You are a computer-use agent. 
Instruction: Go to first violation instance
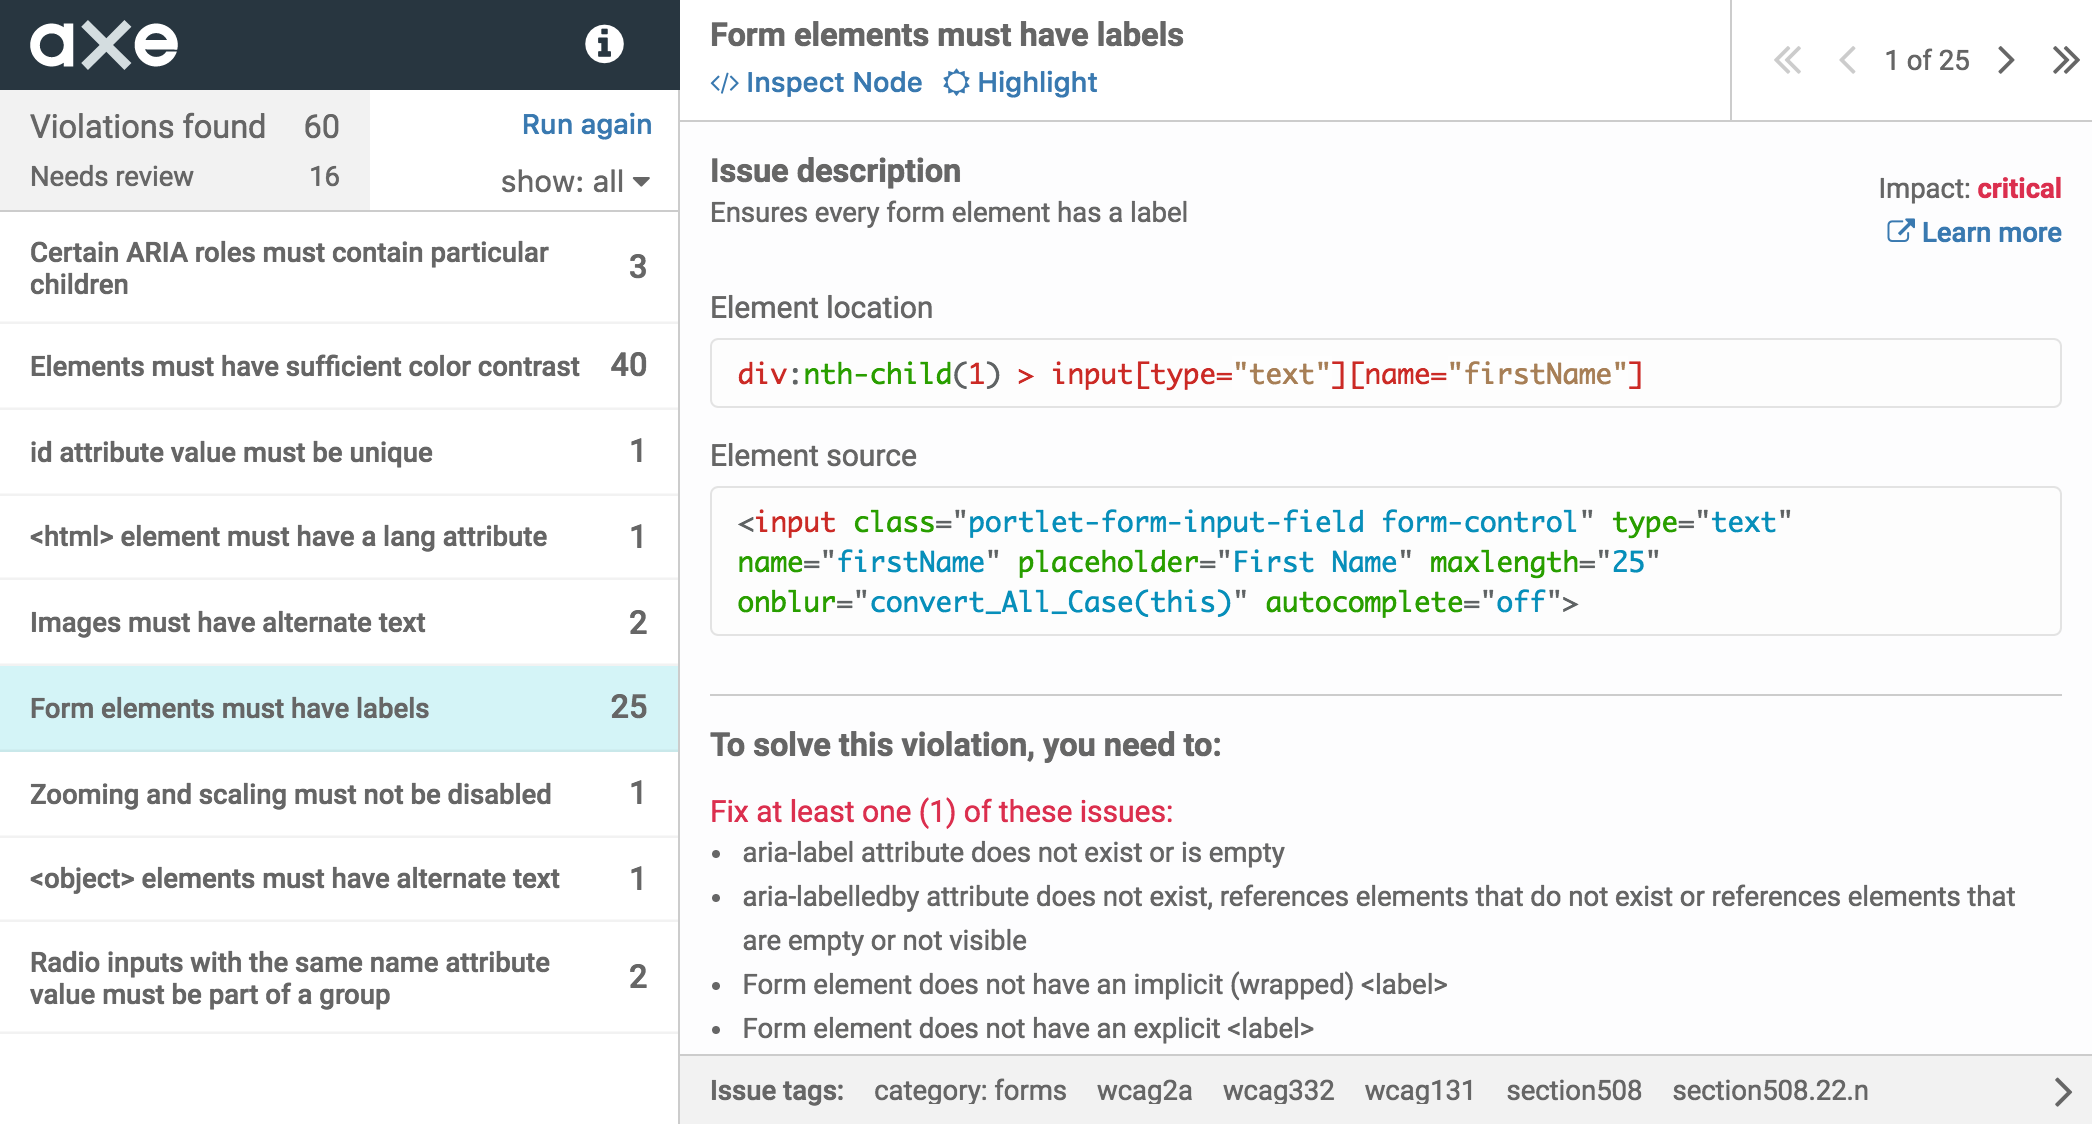coord(1787,60)
